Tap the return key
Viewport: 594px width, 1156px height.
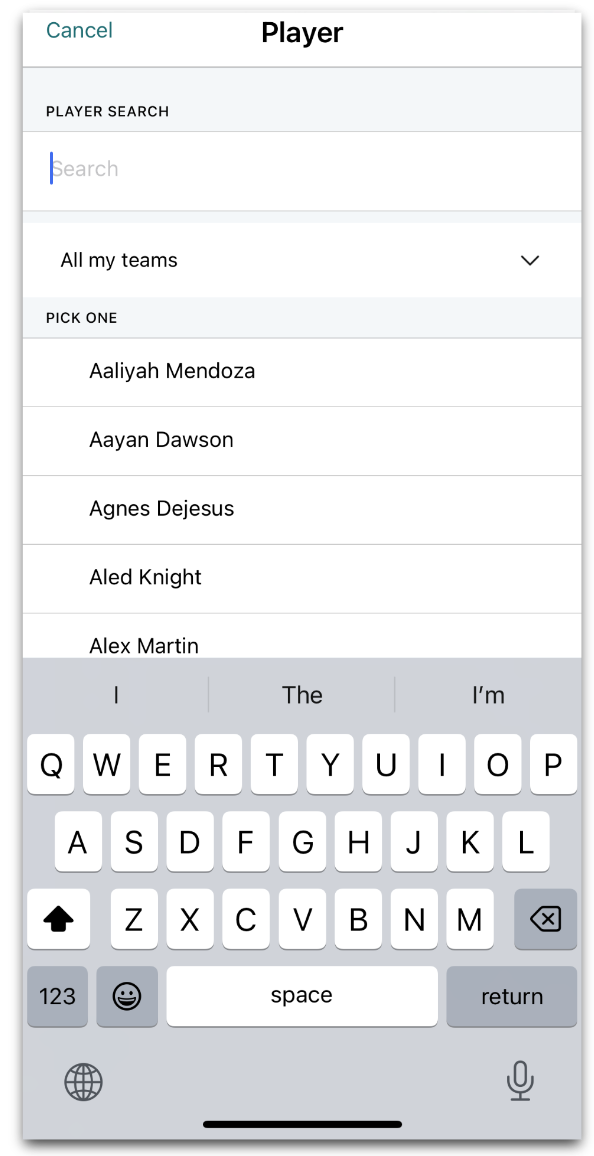[x=511, y=997]
